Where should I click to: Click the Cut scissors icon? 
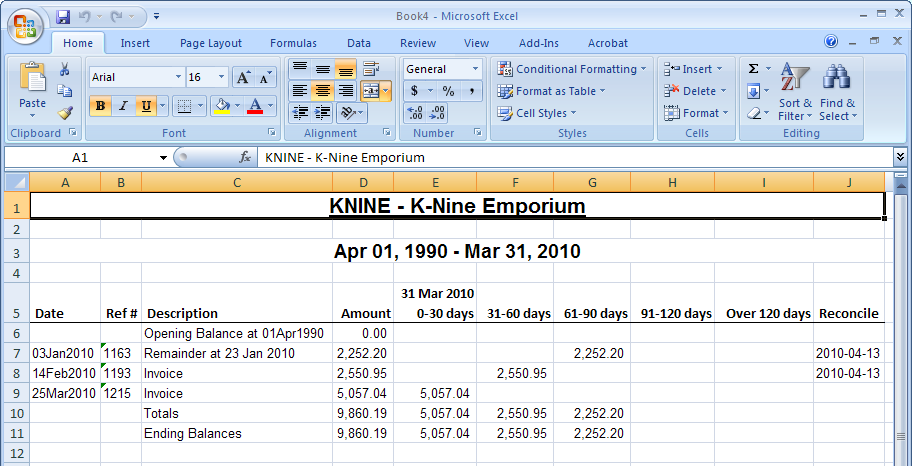coord(65,70)
